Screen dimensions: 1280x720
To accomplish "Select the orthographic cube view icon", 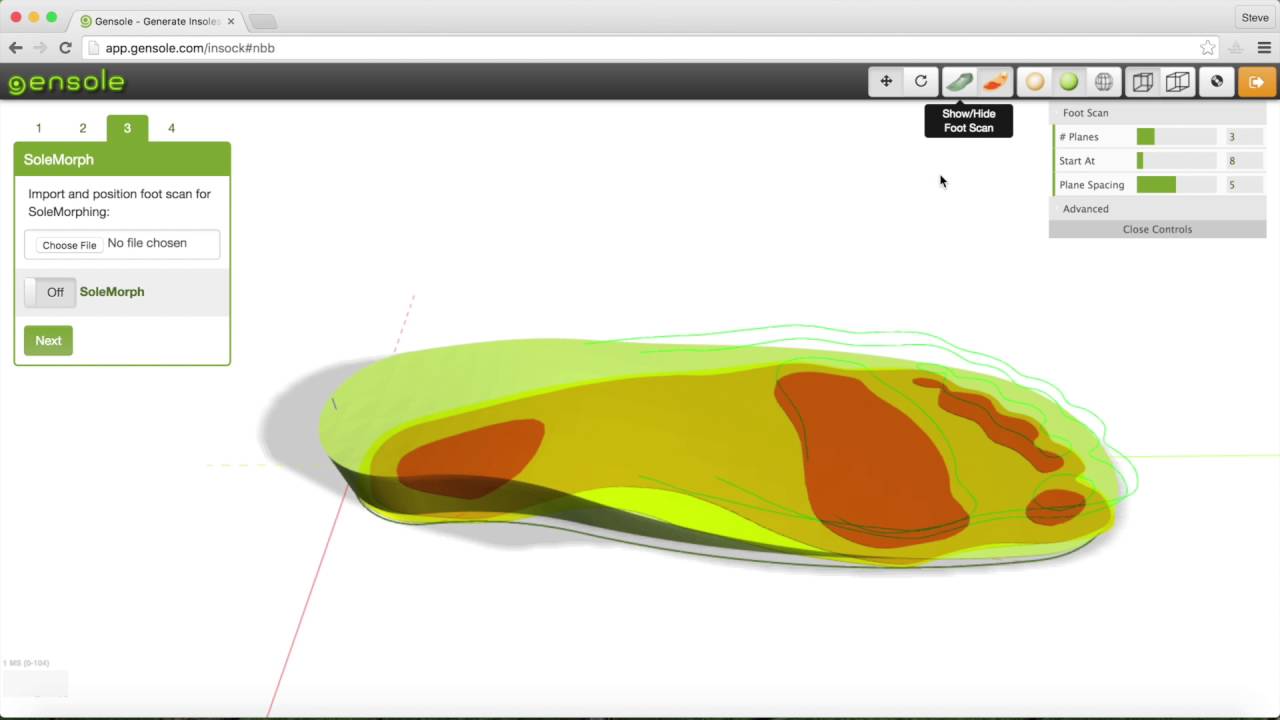I will 1178,82.
